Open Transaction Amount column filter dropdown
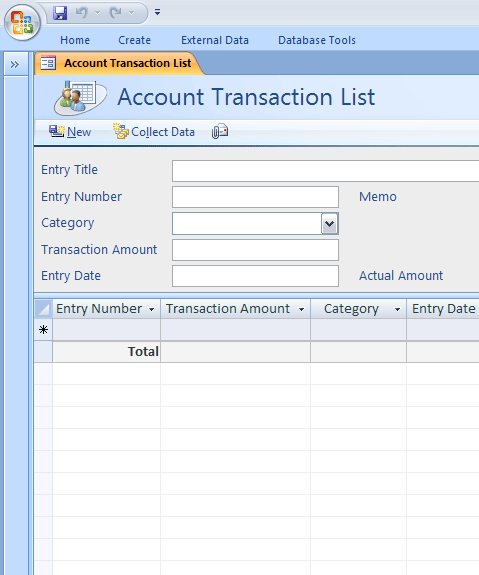The image size is (479, 575). point(301,310)
